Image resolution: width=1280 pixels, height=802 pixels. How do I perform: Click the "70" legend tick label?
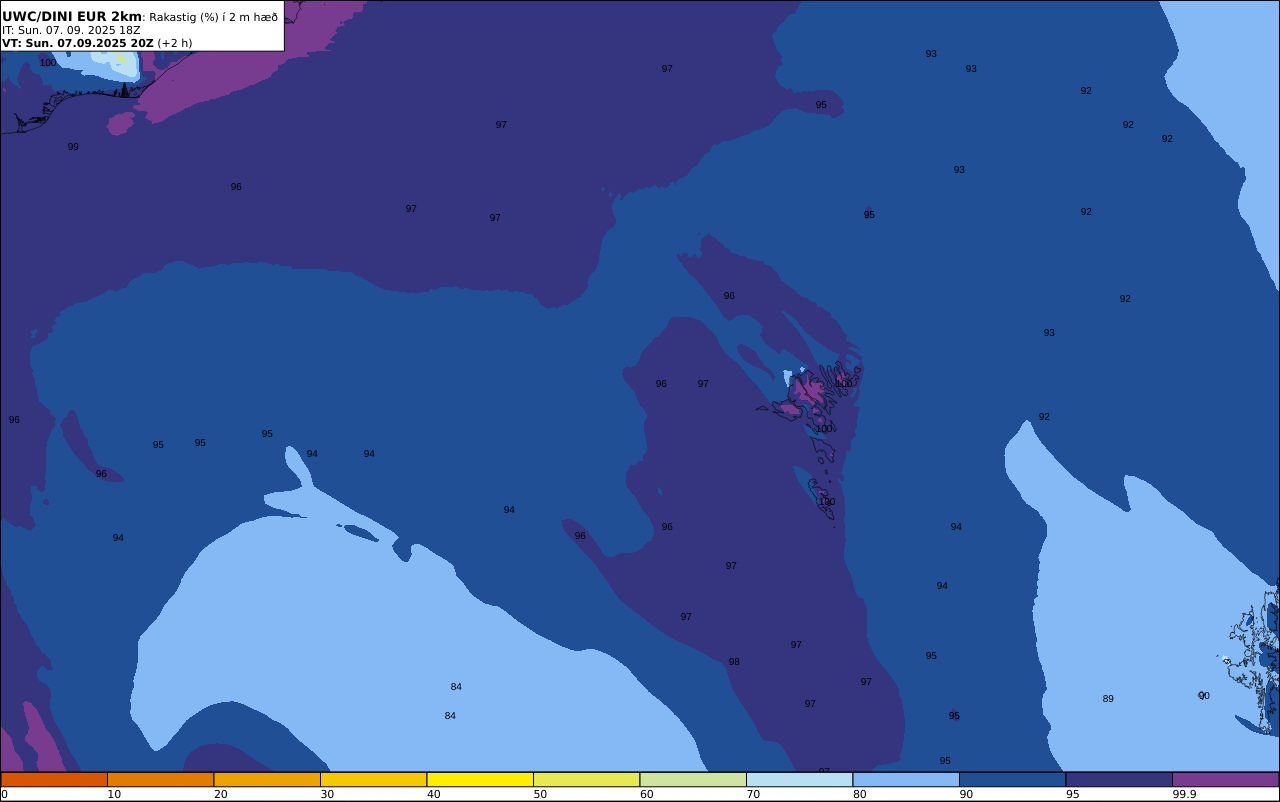[x=753, y=794]
